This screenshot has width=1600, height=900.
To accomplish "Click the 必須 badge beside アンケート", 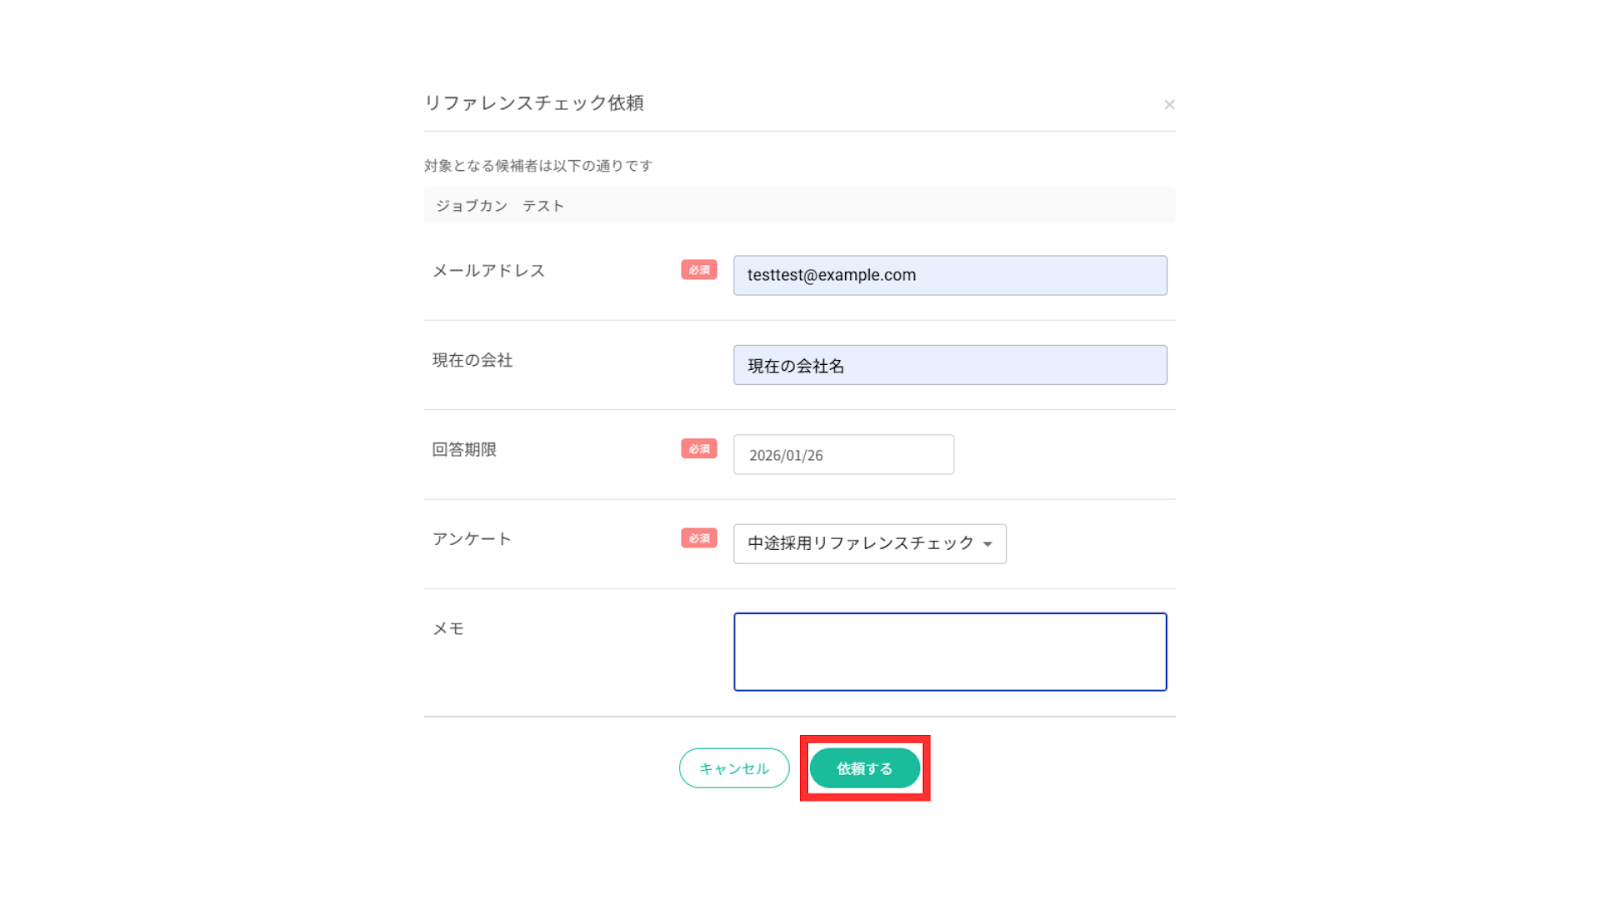I will (x=699, y=538).
